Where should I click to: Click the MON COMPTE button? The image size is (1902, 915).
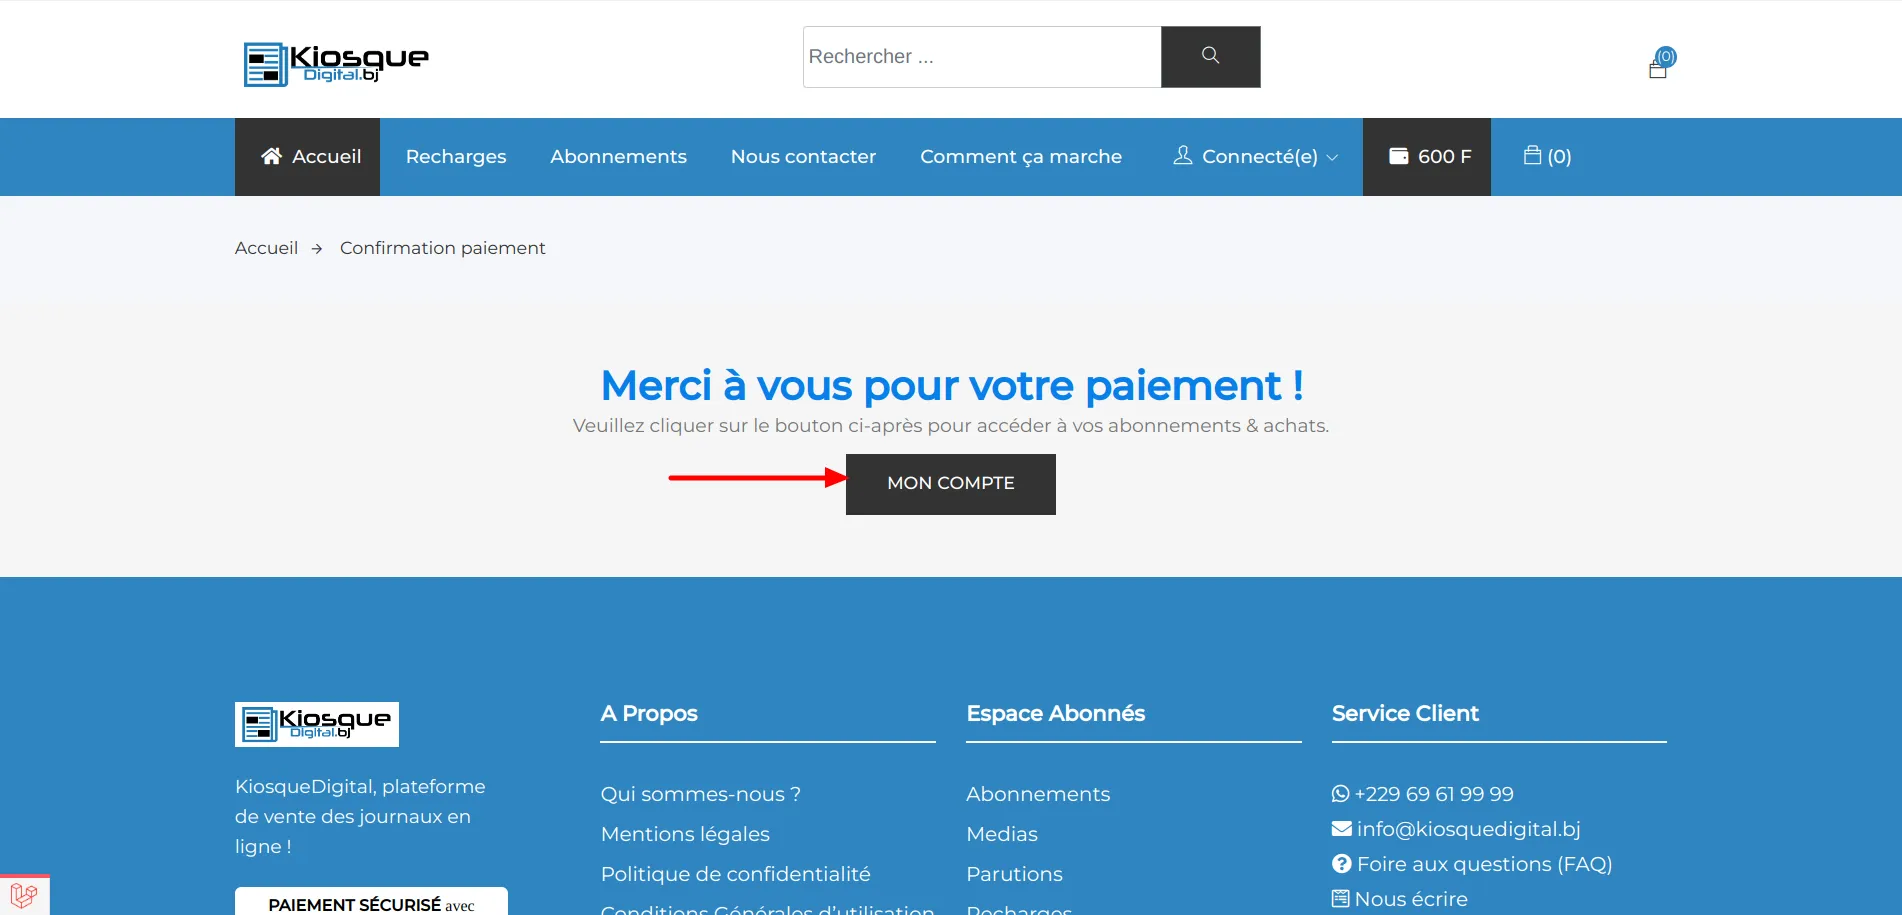949,483
